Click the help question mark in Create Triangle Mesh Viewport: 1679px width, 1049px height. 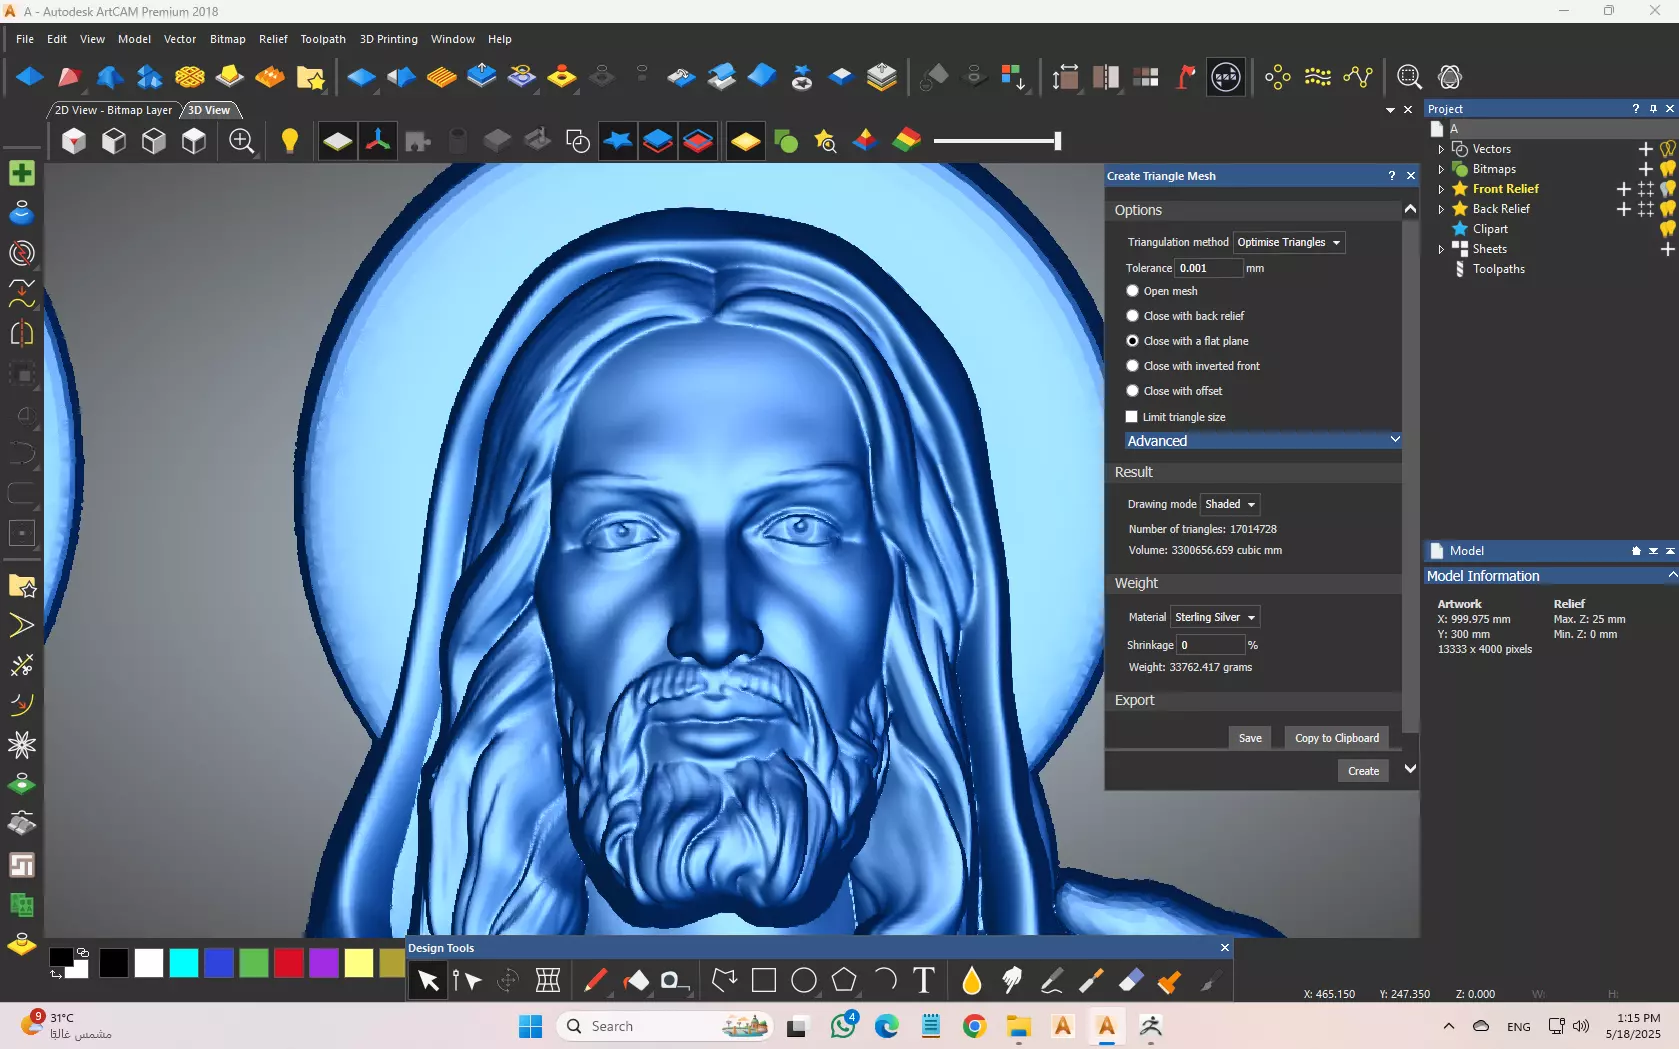1392,176
